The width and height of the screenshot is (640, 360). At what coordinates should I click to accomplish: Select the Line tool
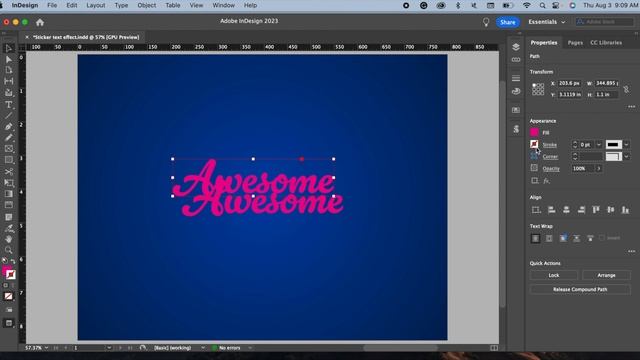coord(9,116)
